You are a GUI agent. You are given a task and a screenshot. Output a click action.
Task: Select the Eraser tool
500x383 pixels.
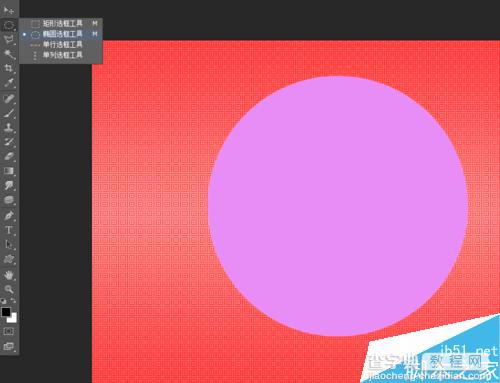[x=9, y=156]
